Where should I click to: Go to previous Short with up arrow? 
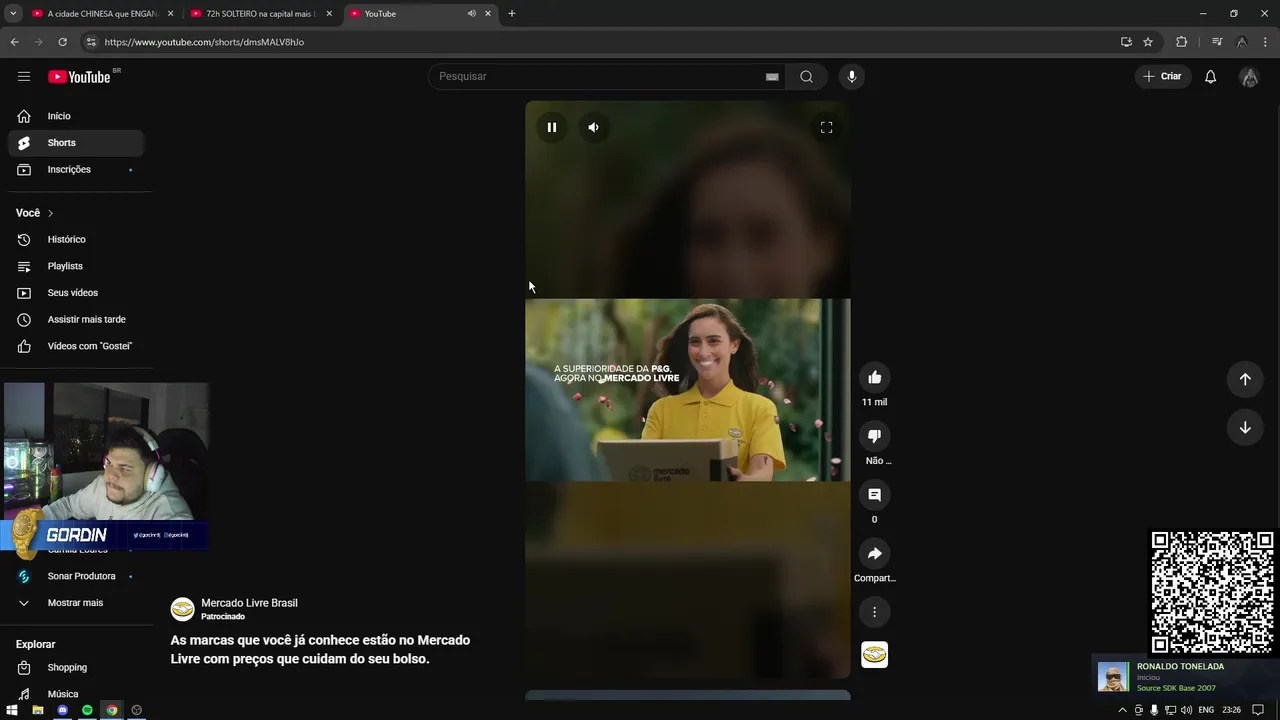[x=1245, y=379]
